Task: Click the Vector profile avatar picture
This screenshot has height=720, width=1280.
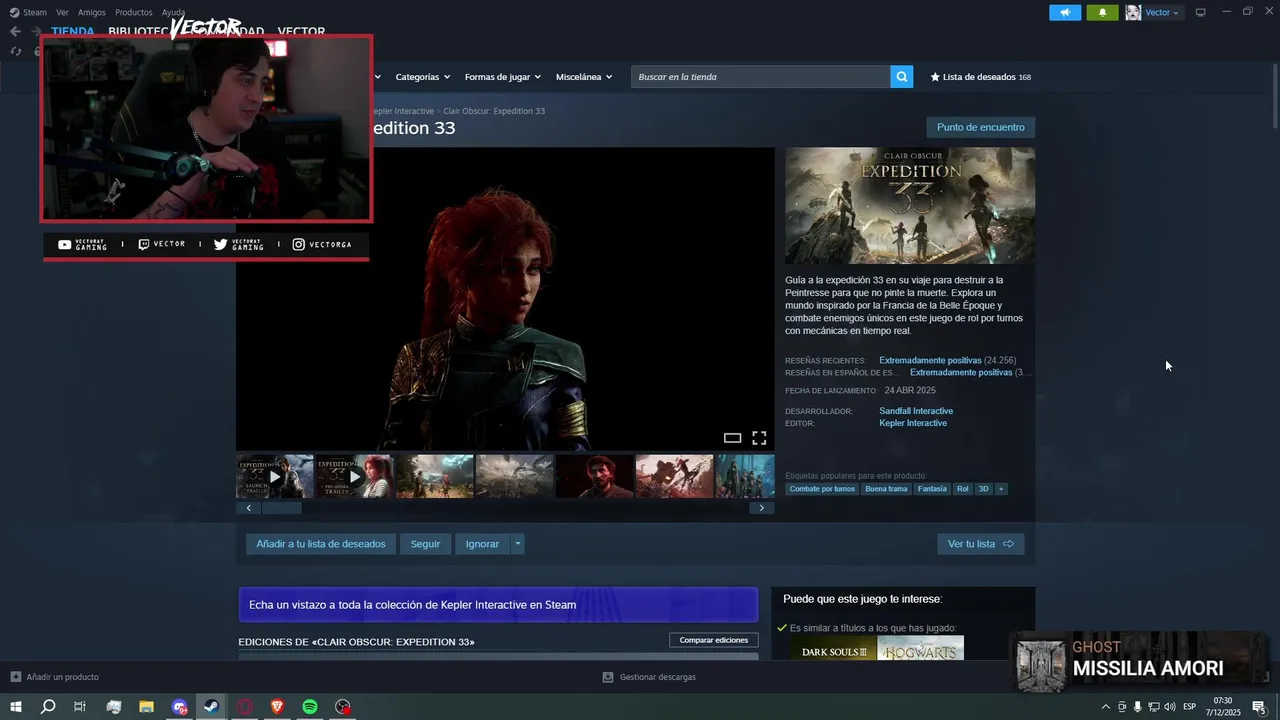Action: coord(1133,12)
